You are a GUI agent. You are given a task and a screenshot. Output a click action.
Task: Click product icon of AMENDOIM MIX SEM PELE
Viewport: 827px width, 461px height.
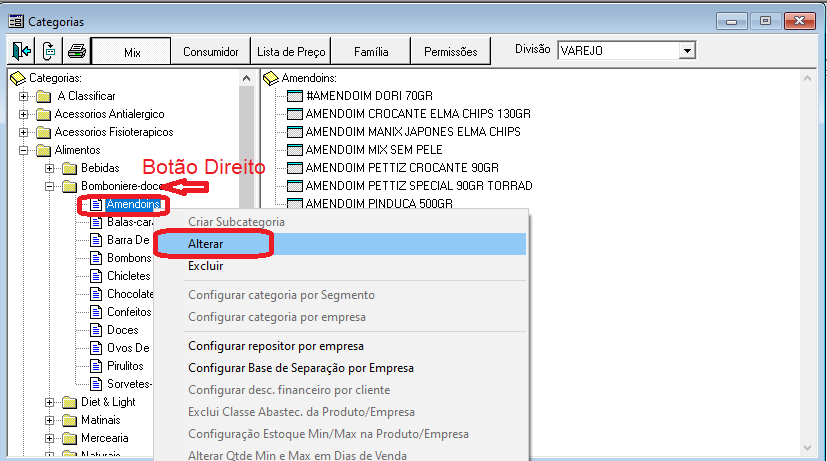(x=295, y=150)
